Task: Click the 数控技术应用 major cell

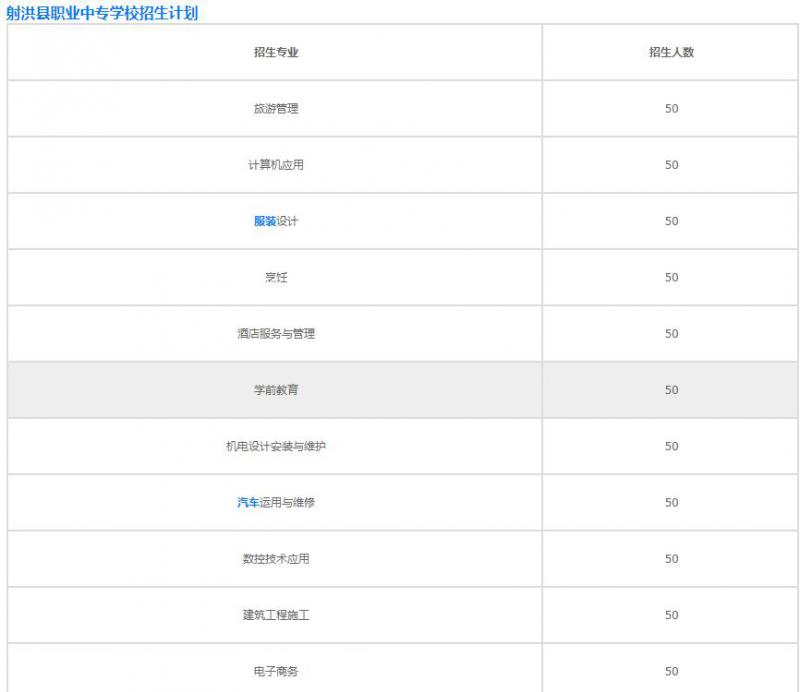Action: tap(276, 558)
